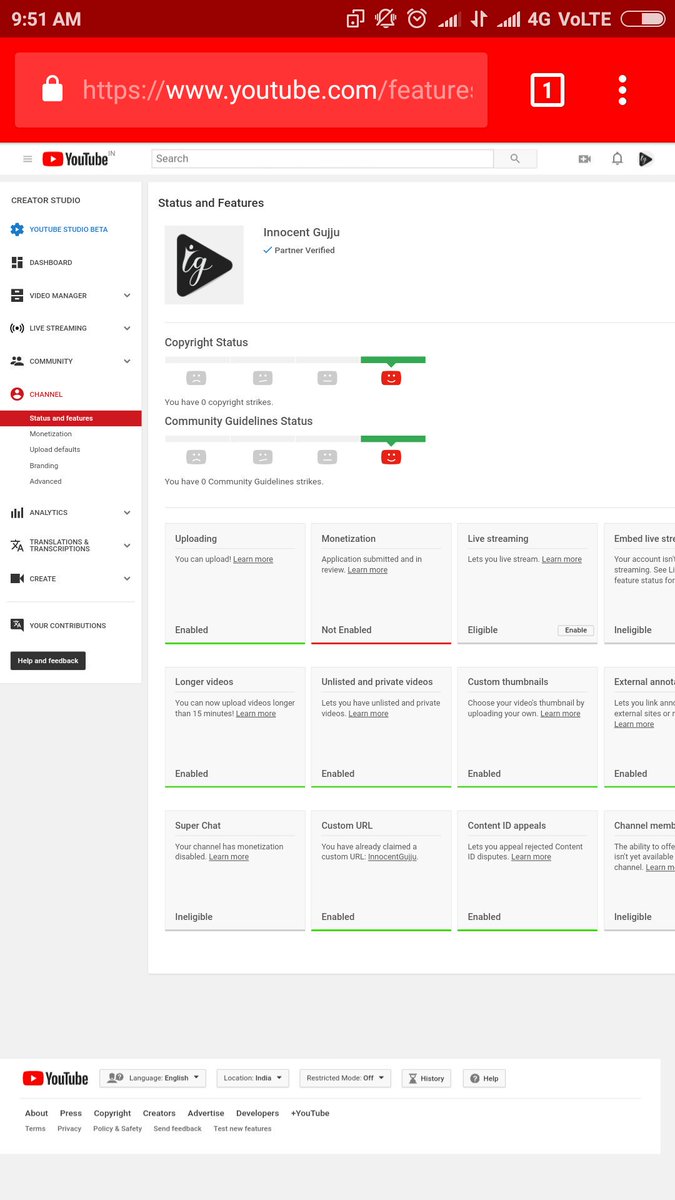Click the Translations & Transcriptions icon
The image size is (675, 1200).
[17, 545]
